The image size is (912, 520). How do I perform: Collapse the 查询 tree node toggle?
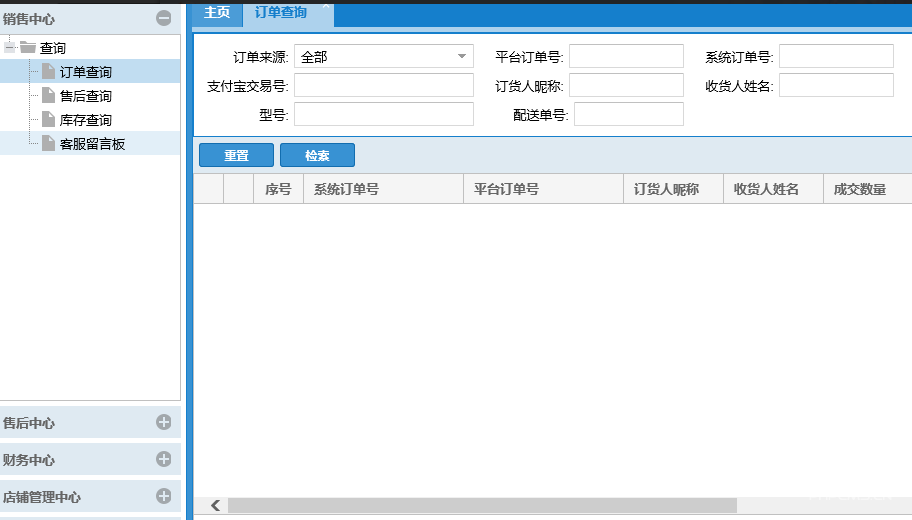tap(10, 47)
